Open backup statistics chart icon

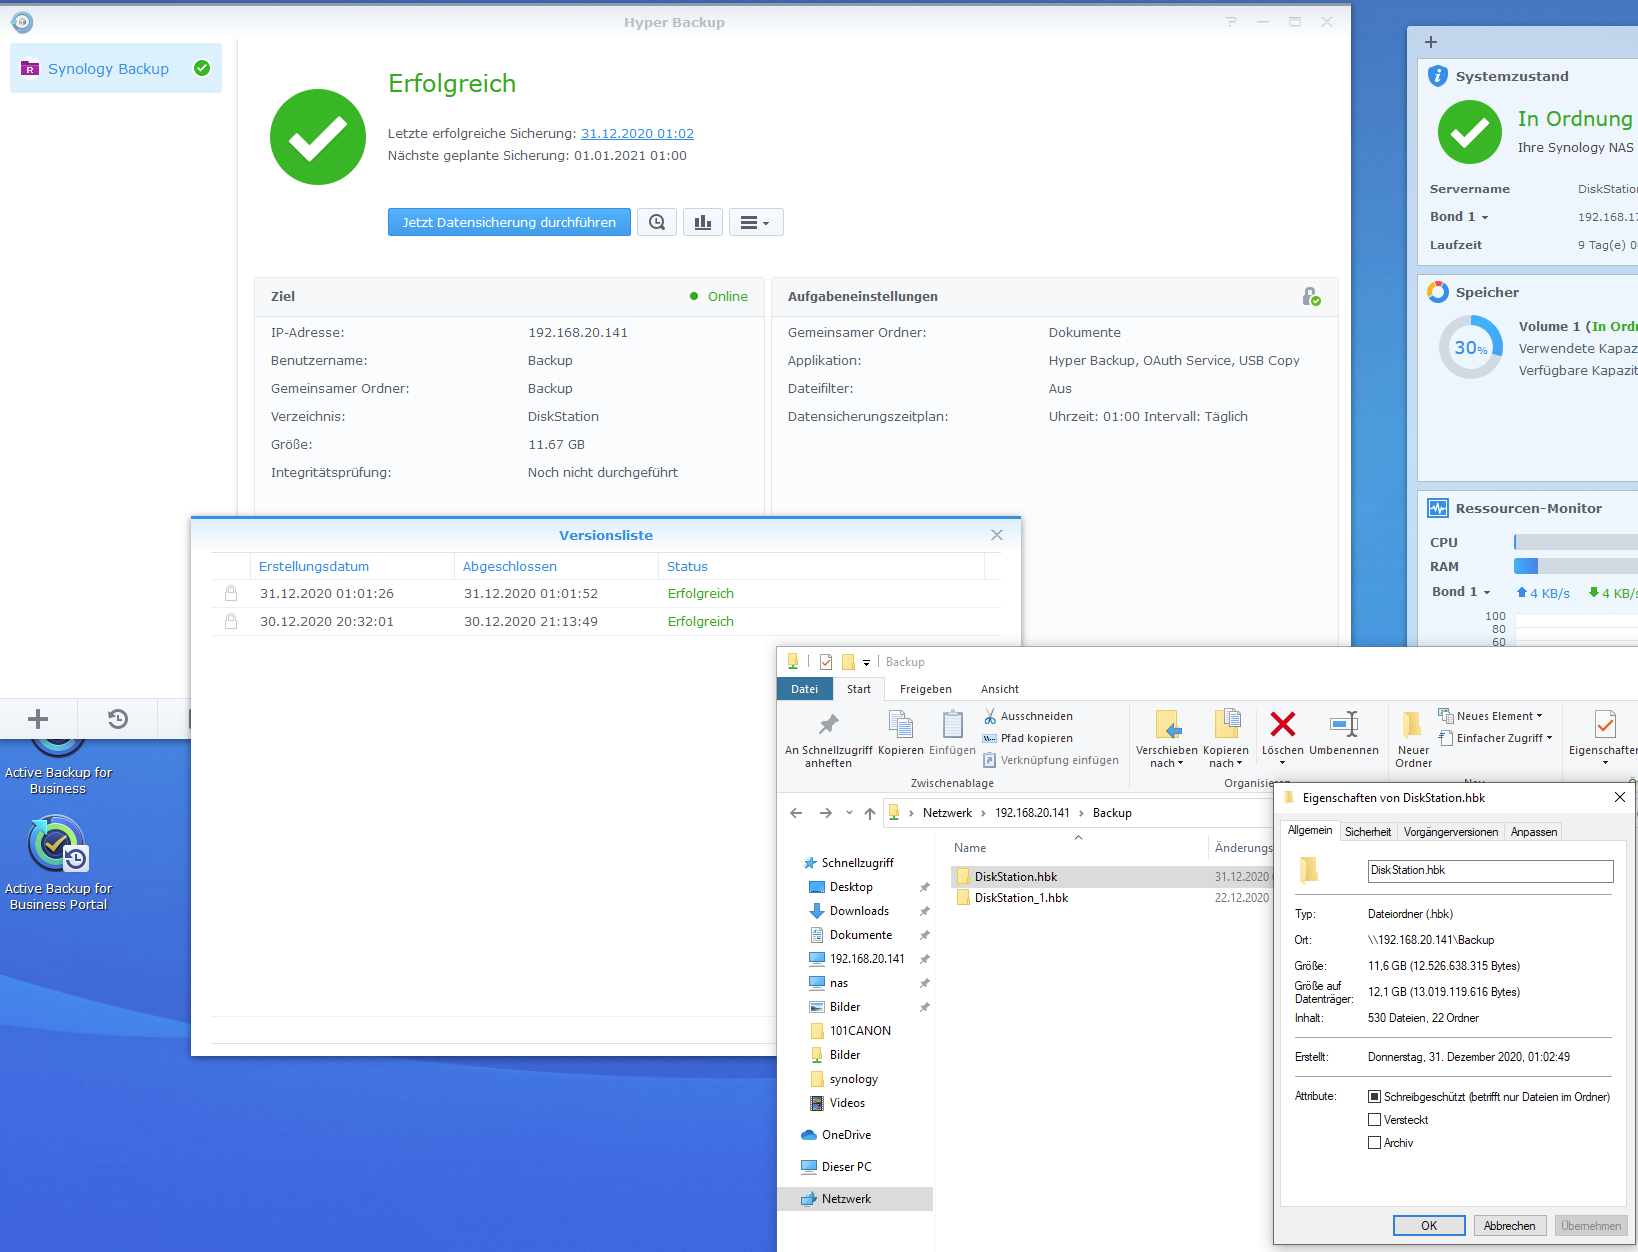tap(703, 222)
